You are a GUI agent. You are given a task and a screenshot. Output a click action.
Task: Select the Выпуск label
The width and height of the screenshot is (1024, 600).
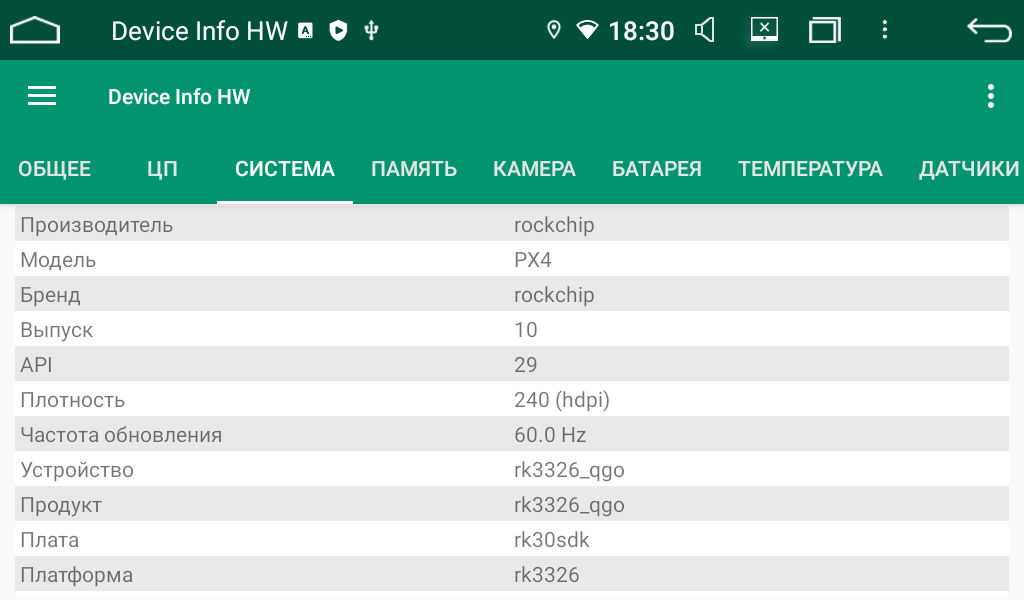click(x=57, y=330)
